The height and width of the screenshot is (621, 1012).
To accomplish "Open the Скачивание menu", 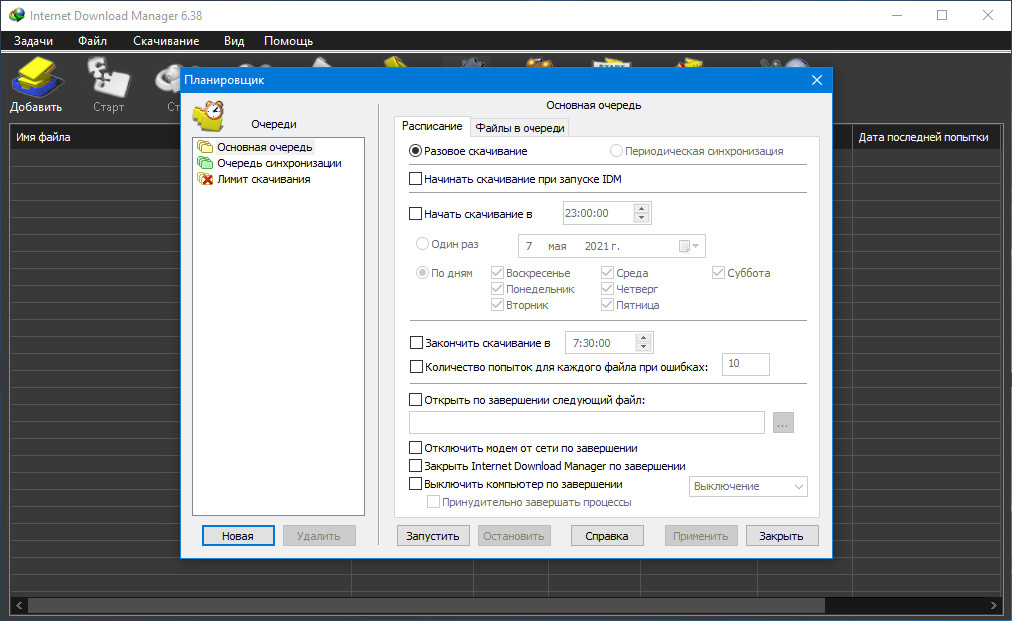I will [166, 41].
